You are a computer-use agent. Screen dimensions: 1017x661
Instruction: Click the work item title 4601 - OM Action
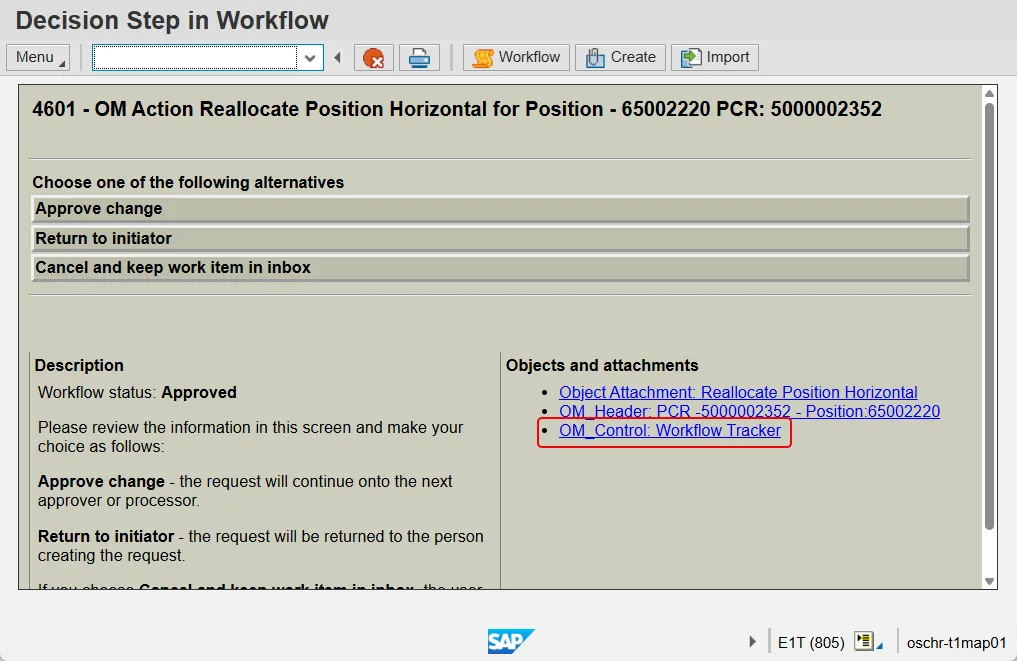[457, 109]
